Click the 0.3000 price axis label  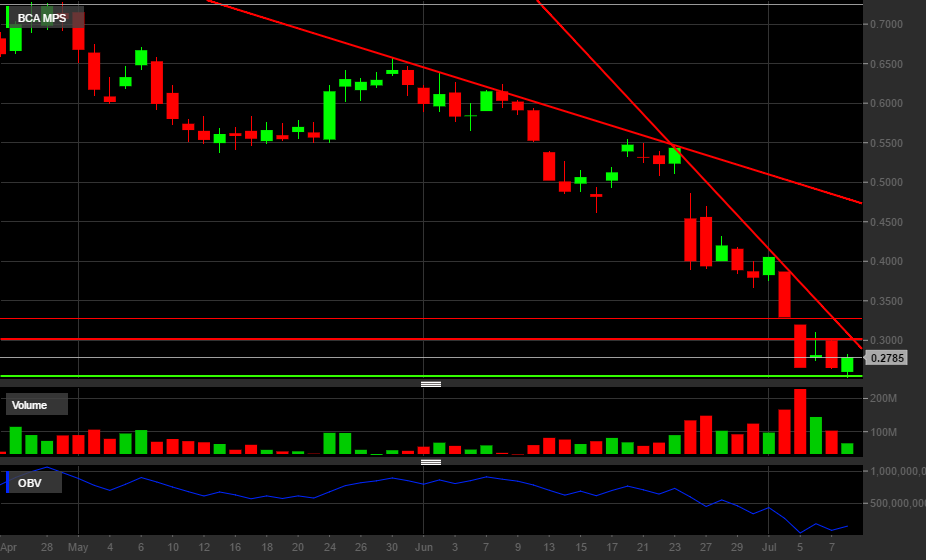[886, 340]
